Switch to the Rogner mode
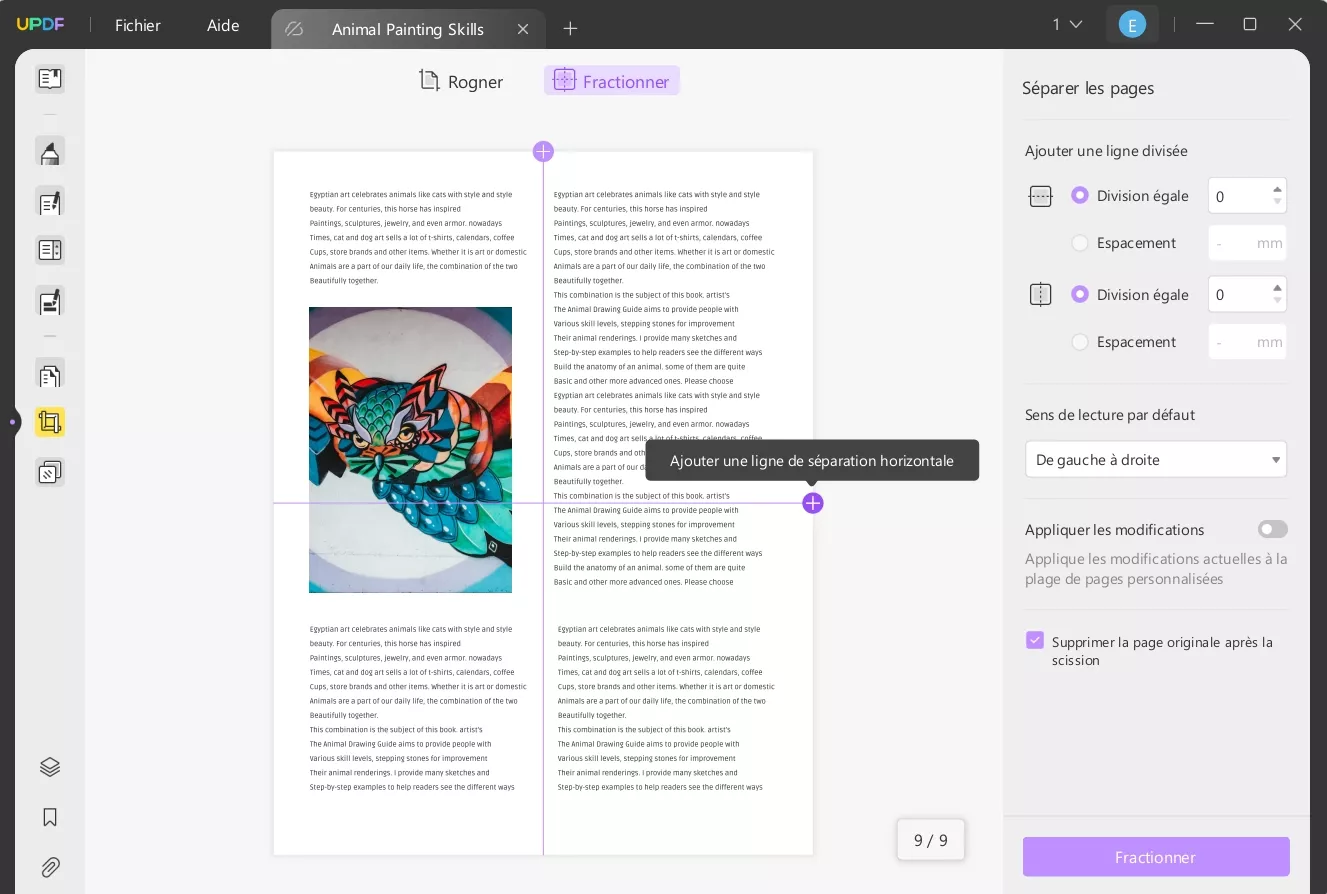This screenshot has width=1327, height=894. point(461,81)
